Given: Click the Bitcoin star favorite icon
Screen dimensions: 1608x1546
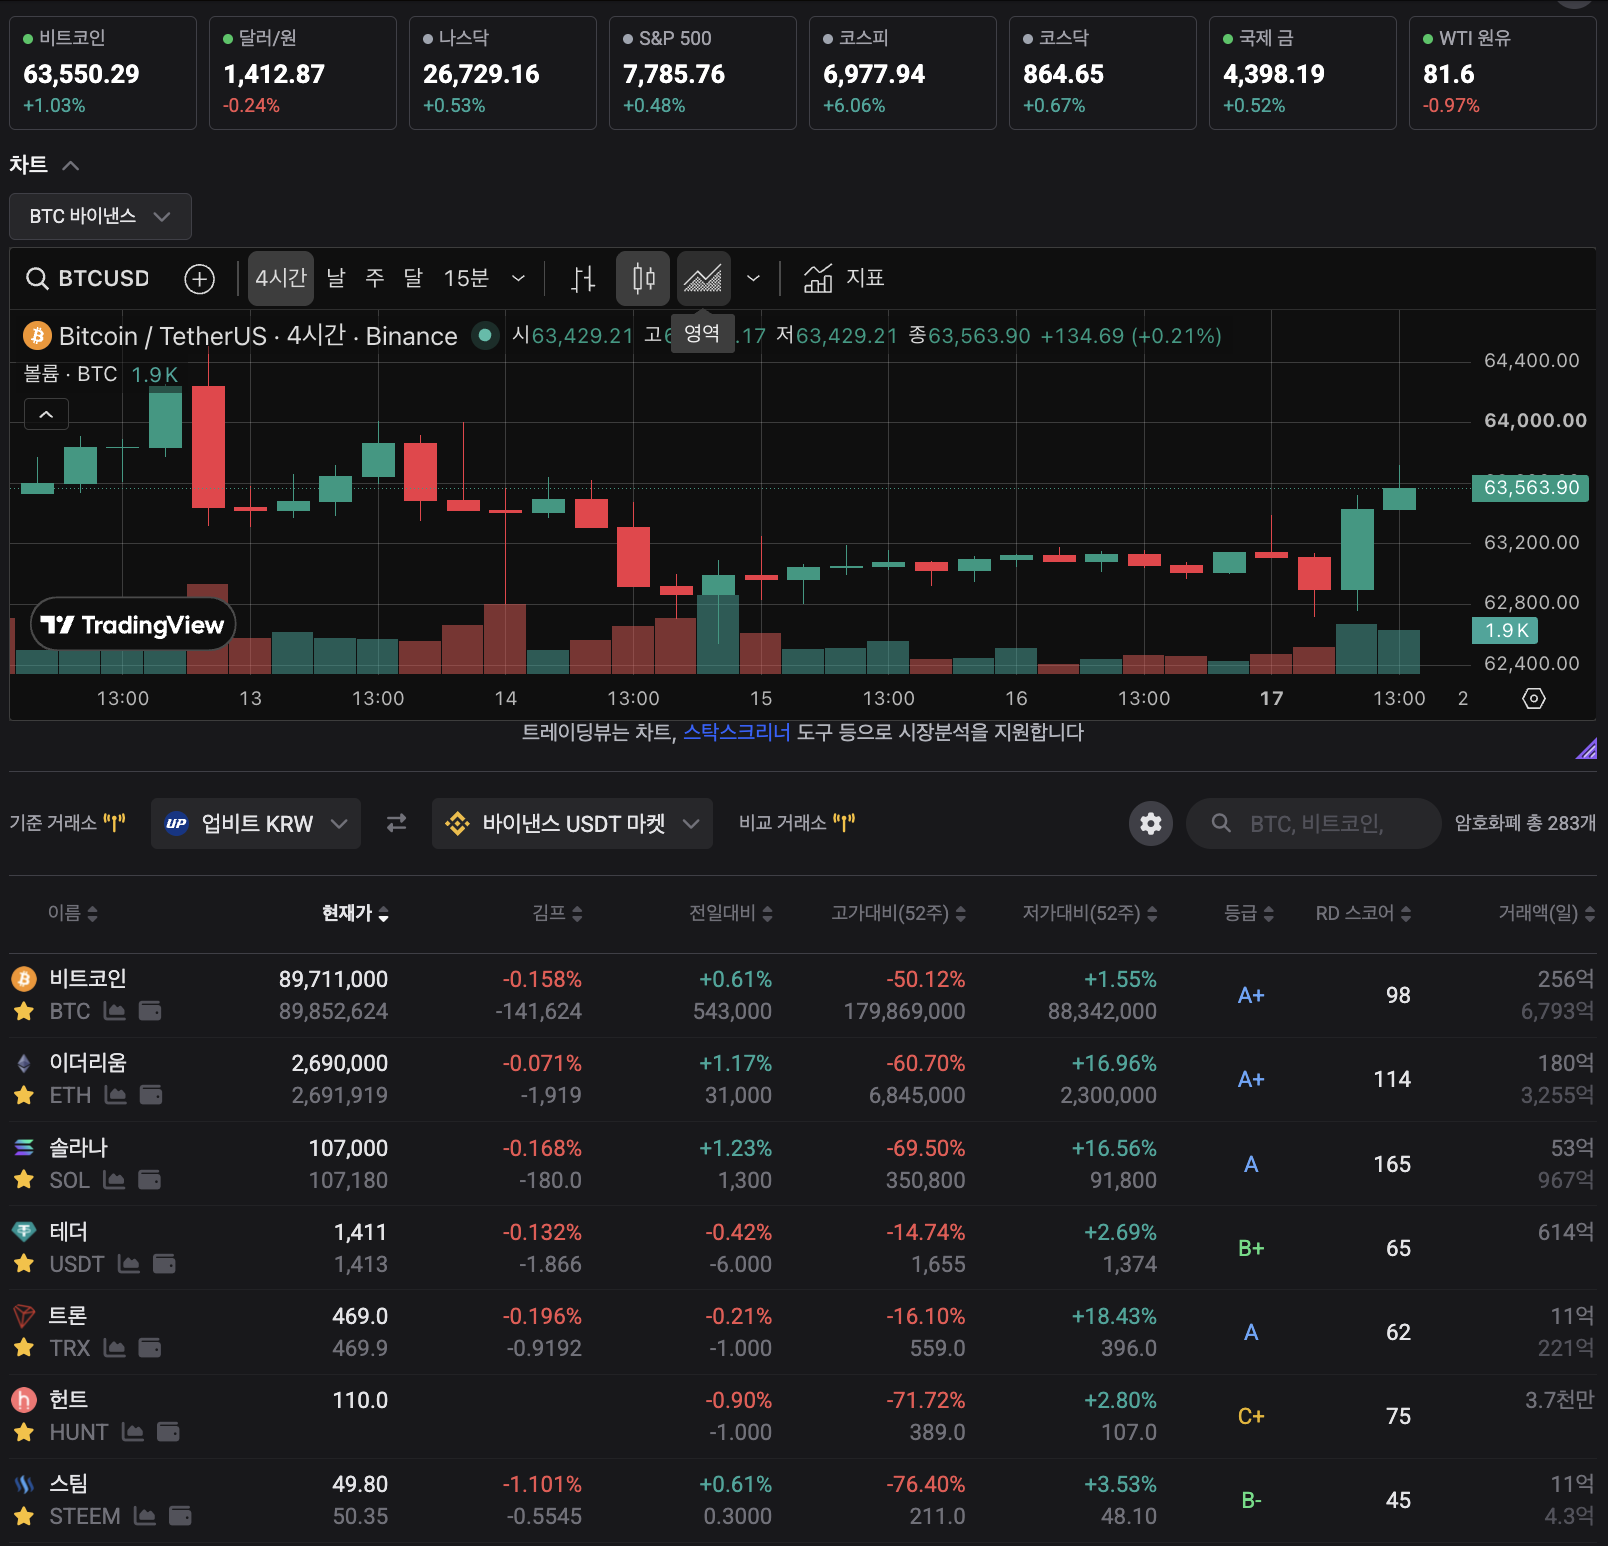Looking at the screenshot, I should 24,1011.
